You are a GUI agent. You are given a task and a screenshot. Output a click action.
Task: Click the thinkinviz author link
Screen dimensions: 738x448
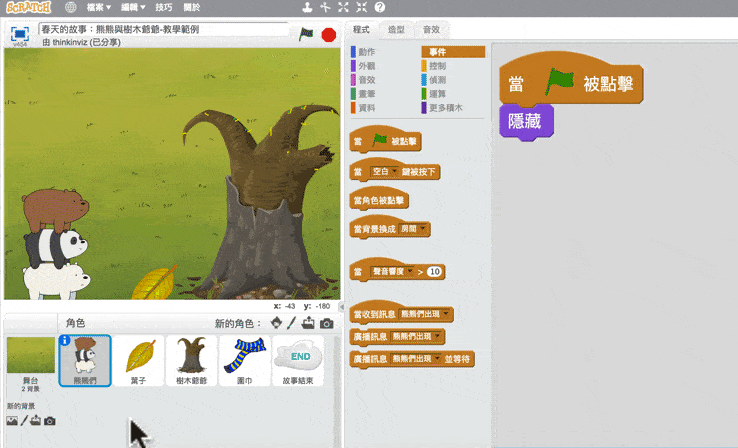[x=70, y=42]
